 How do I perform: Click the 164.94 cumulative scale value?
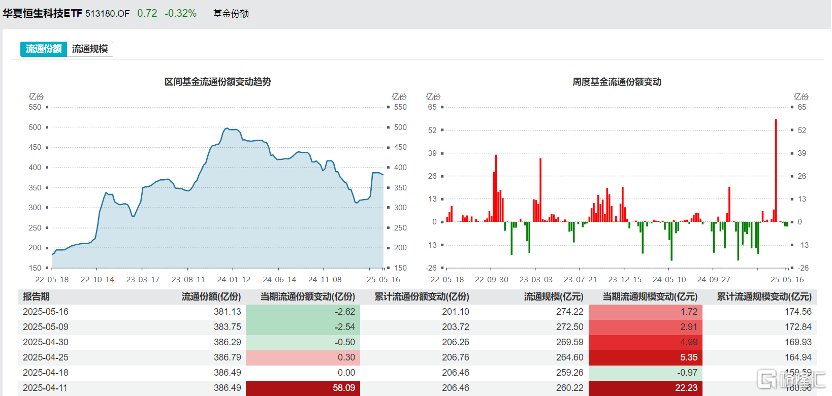(x=799, y=358)
